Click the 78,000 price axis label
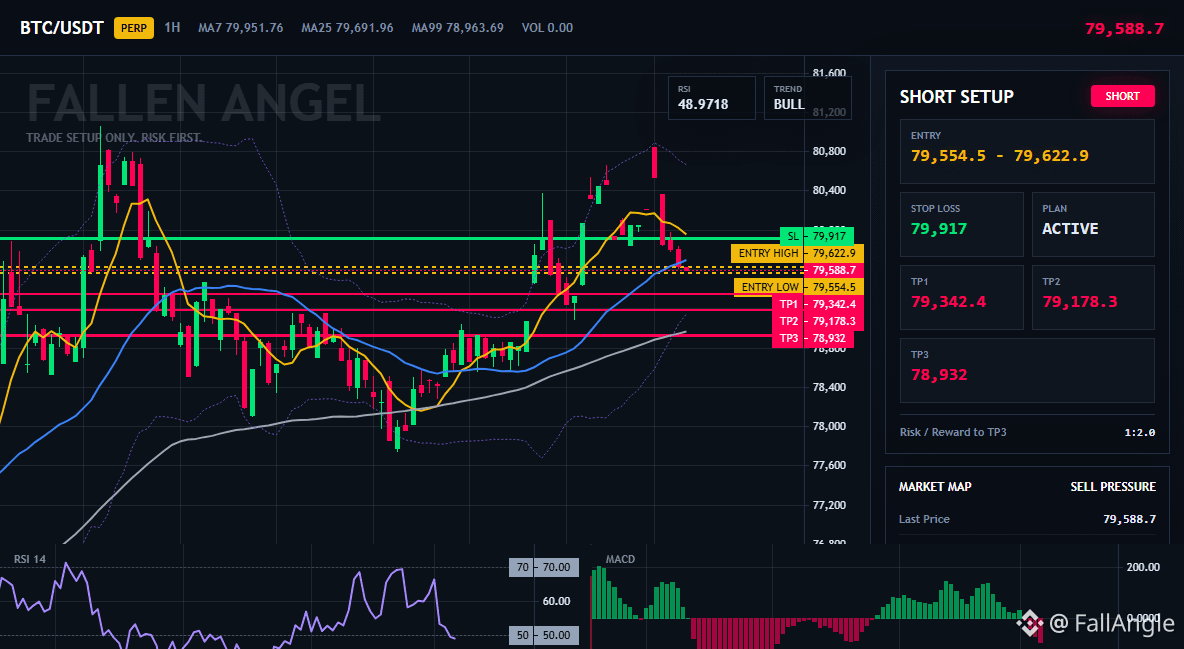The width and height of the screenshot is (1184, 649). click(829, 426)
